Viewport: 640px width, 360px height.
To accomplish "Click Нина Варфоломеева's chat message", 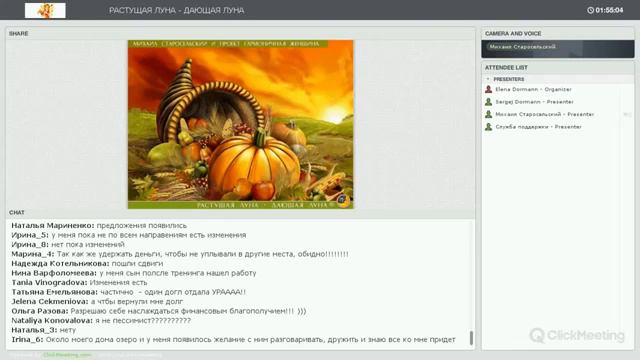I will click(134, 273).
